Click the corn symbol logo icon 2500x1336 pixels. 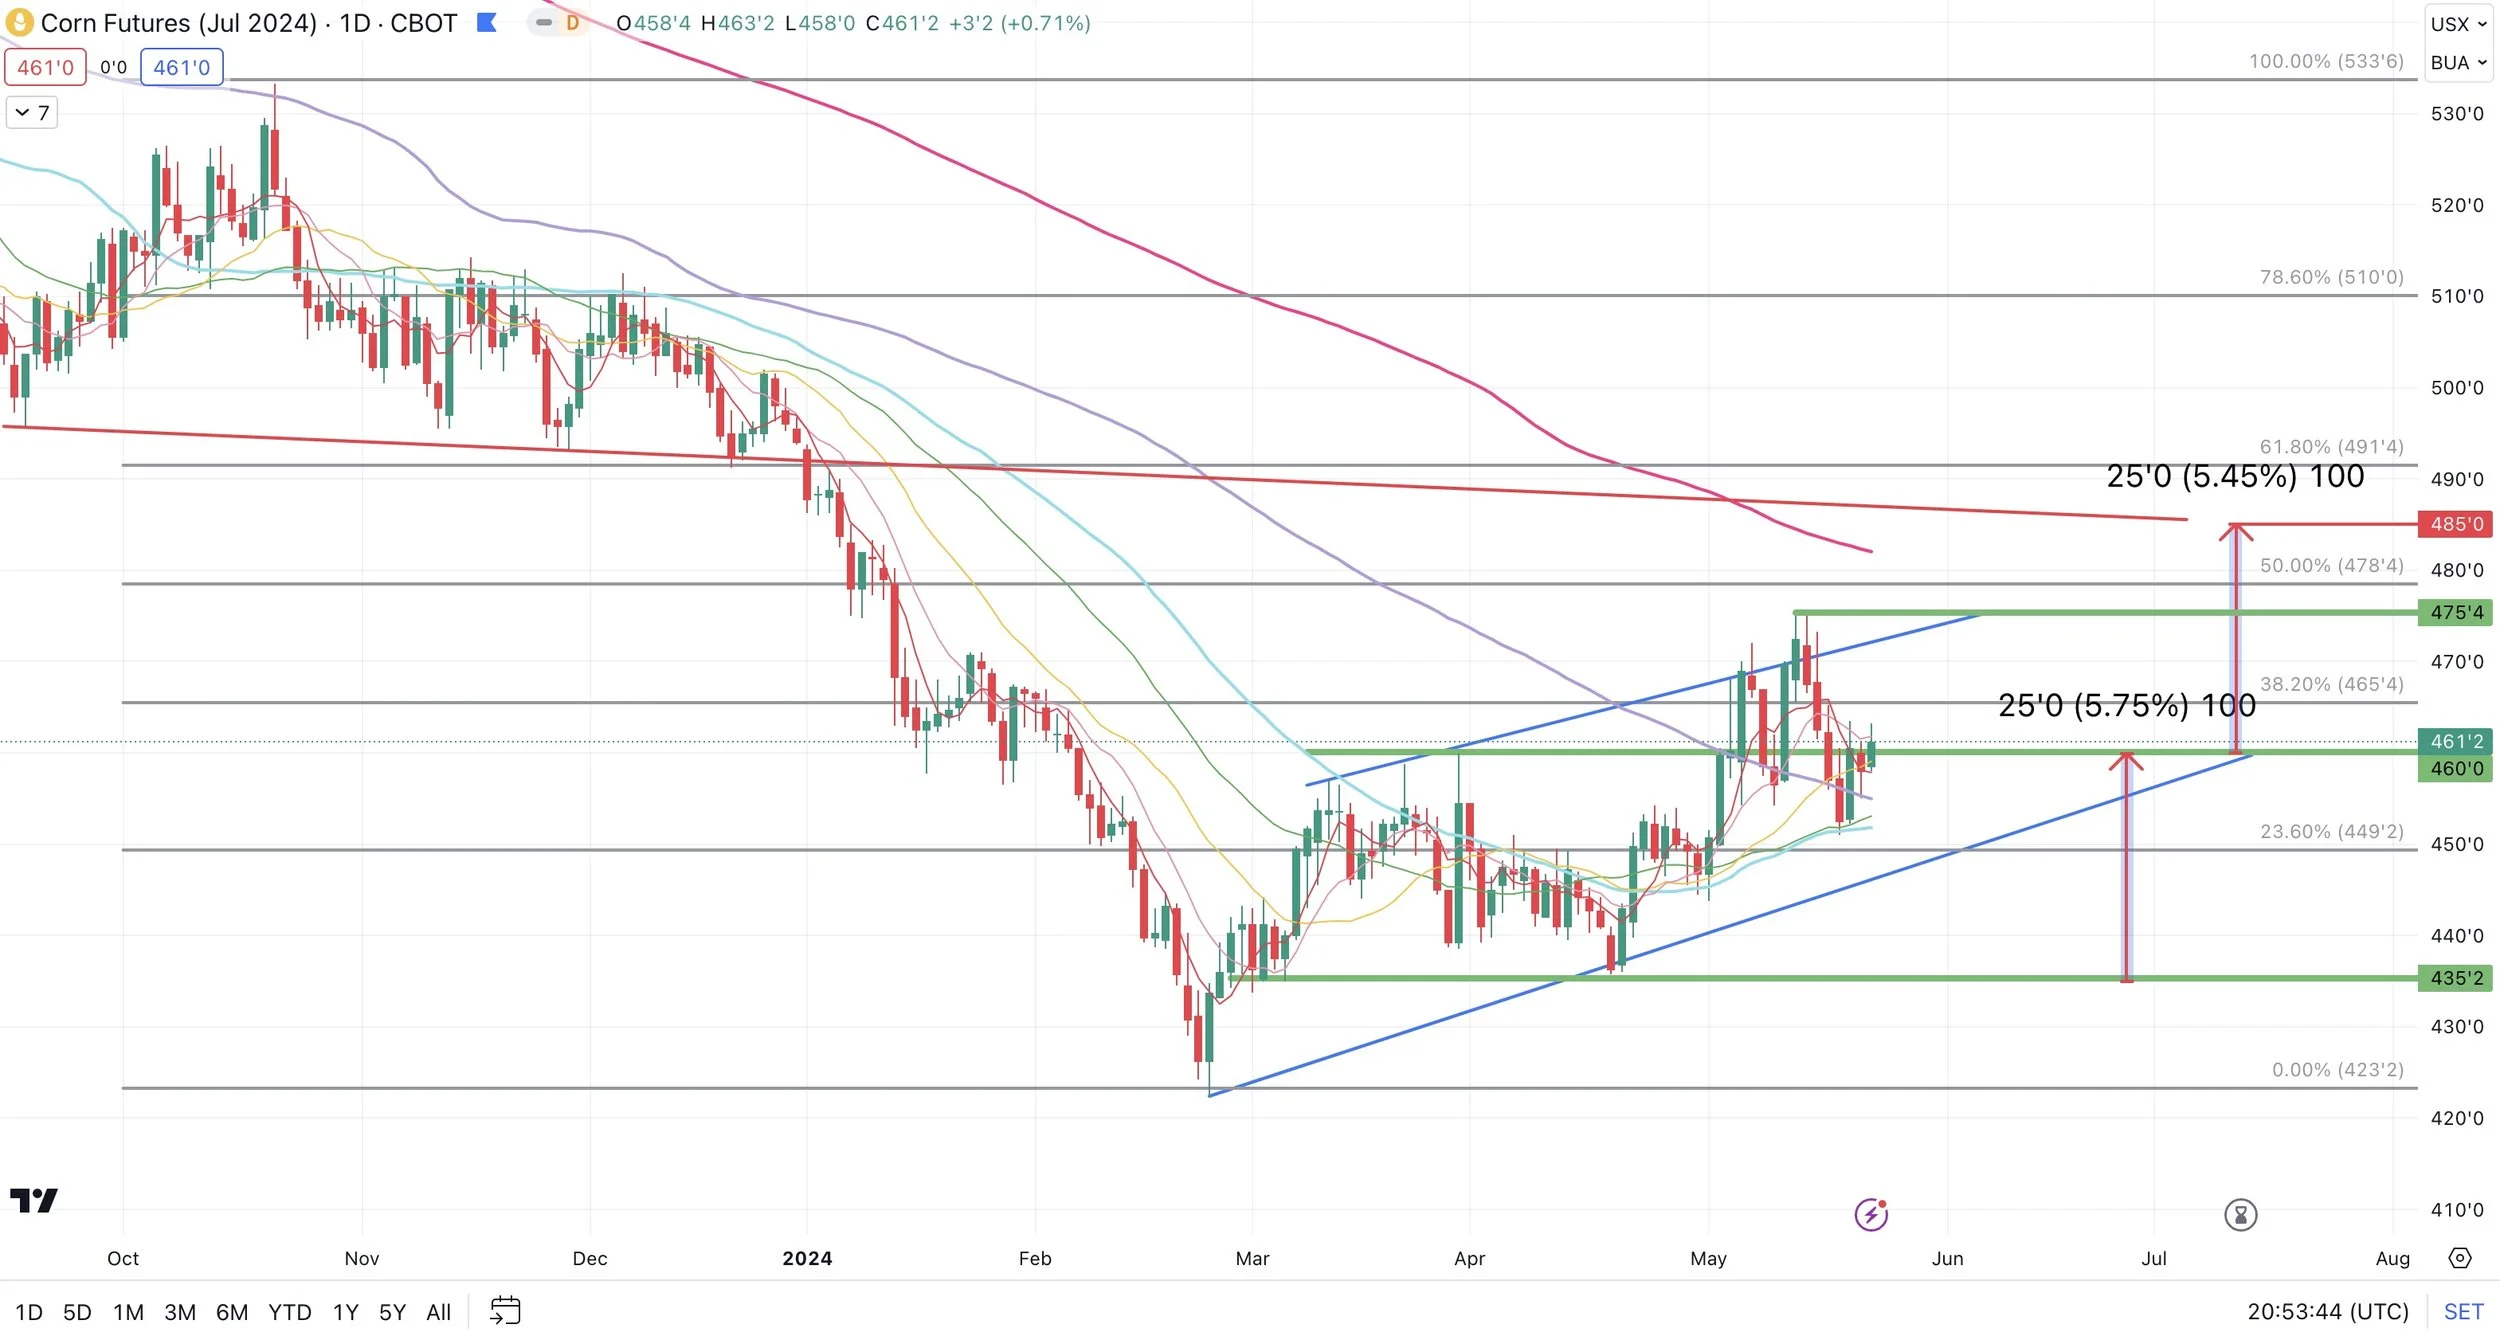pyautogui.click(x=19, y=22)
